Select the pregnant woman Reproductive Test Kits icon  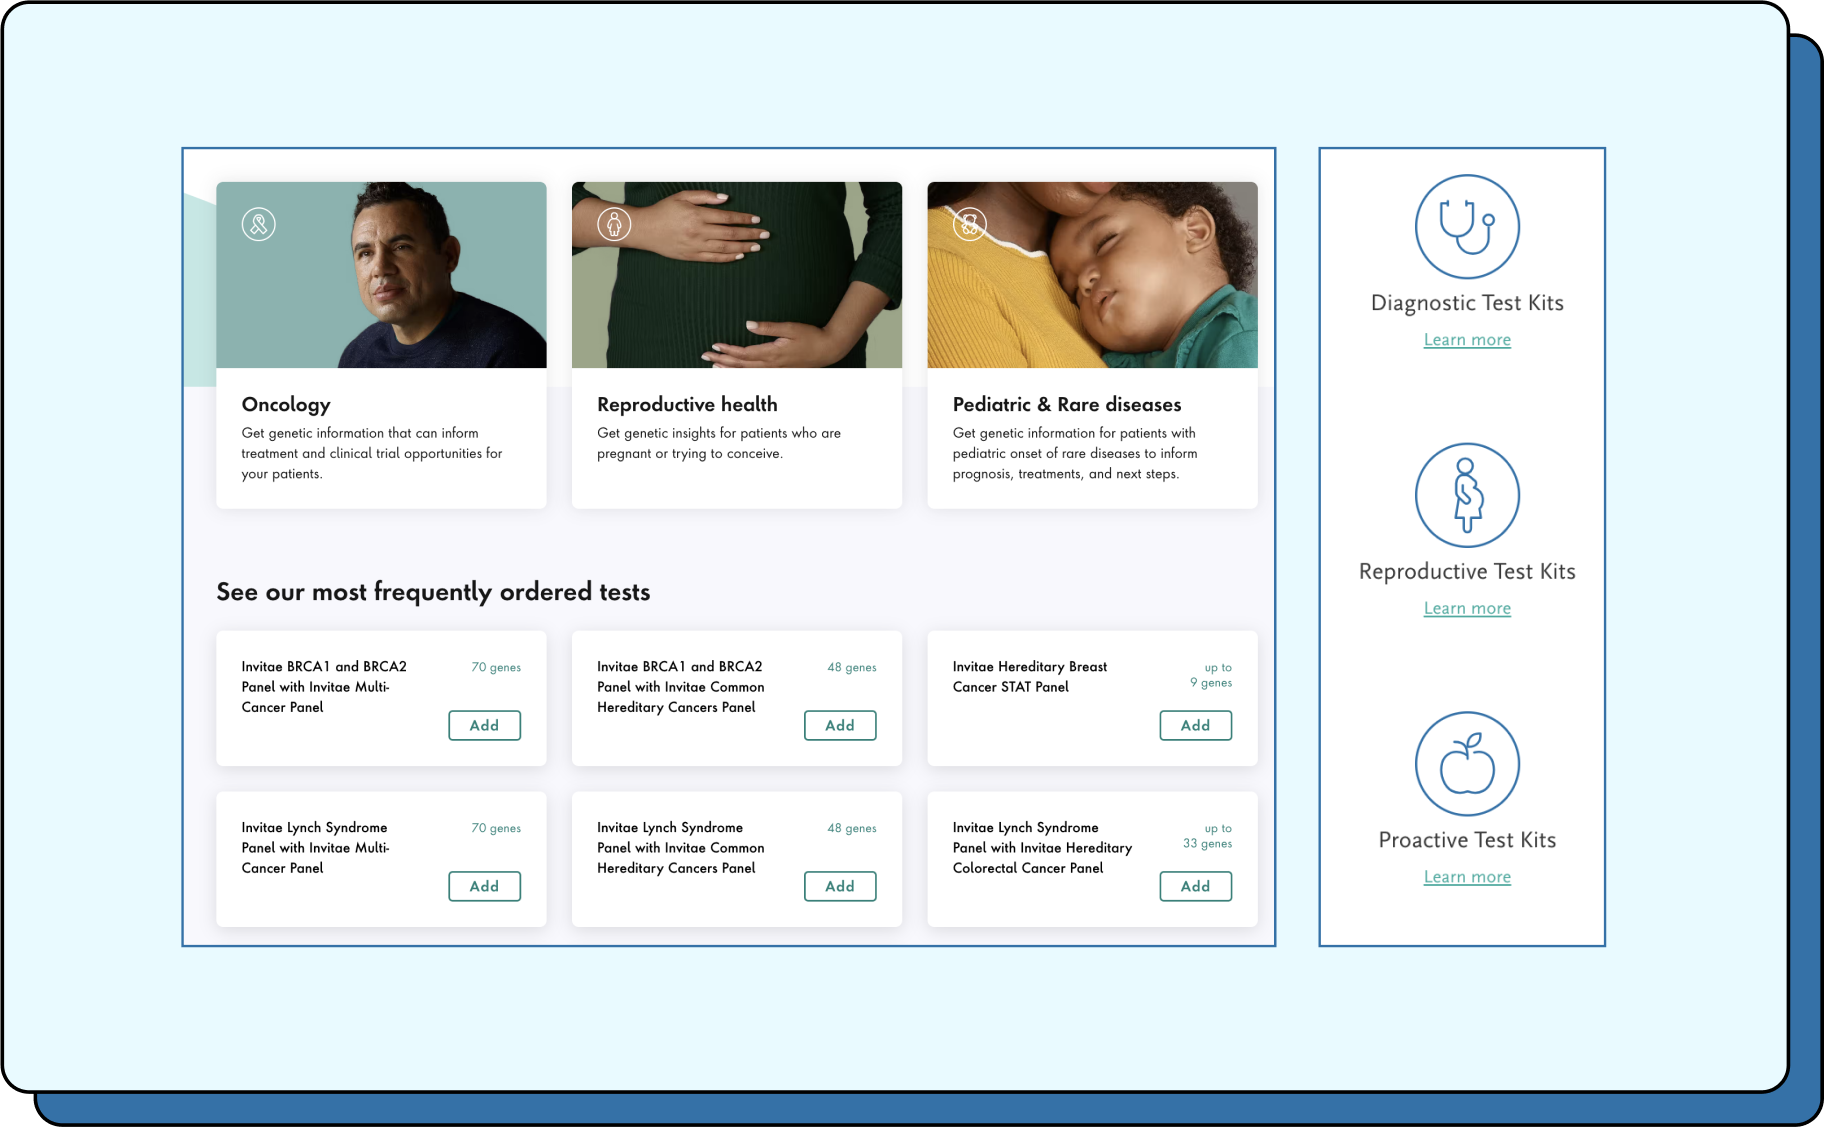click(1467, 495)
